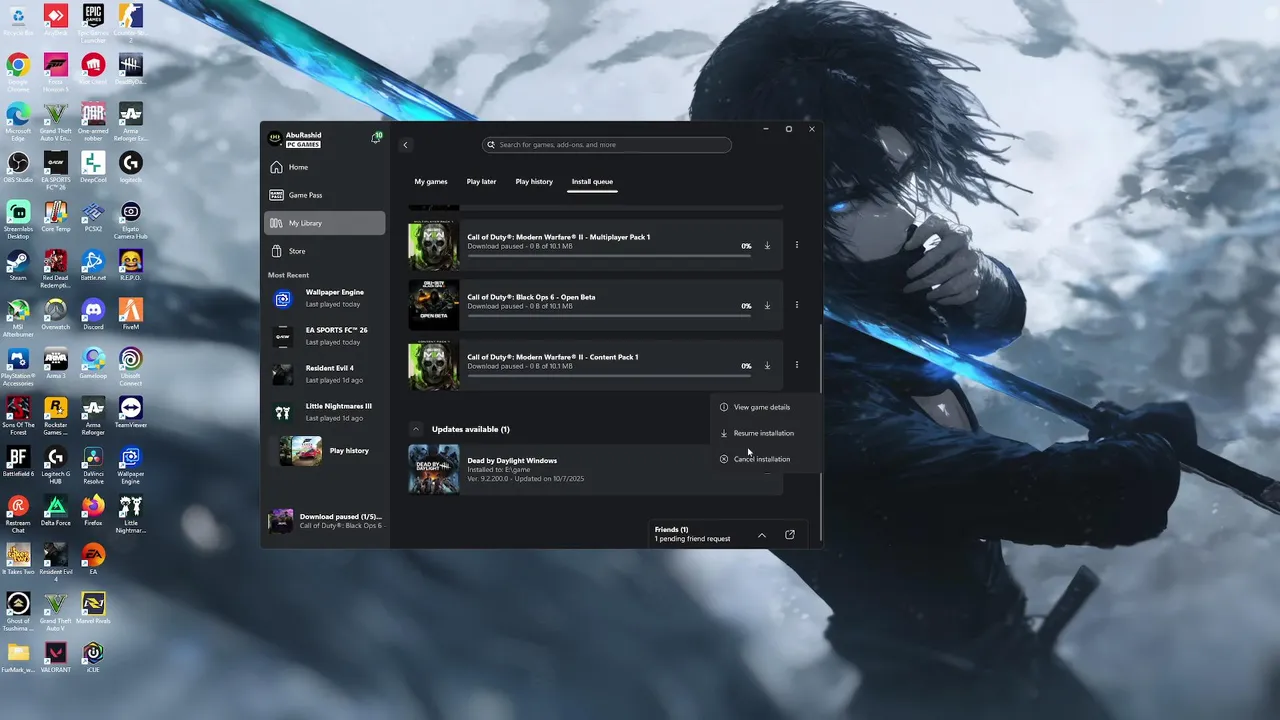Open AbuRashid profile avatar
Image resolution: width=1280 pixels, height=720 pixels.
(275, 139)
